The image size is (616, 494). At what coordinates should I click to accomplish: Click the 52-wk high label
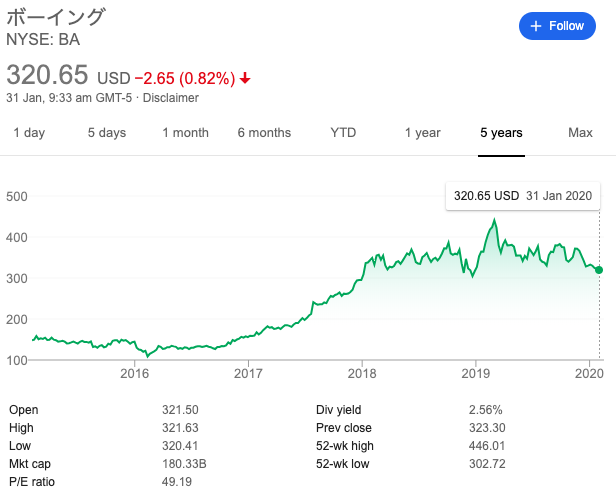point(345,446)
